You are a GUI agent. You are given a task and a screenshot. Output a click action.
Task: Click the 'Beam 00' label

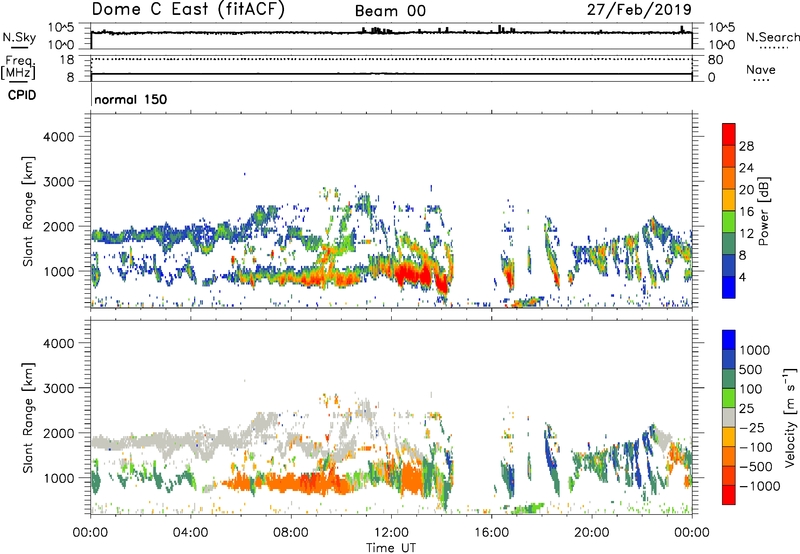390,11
